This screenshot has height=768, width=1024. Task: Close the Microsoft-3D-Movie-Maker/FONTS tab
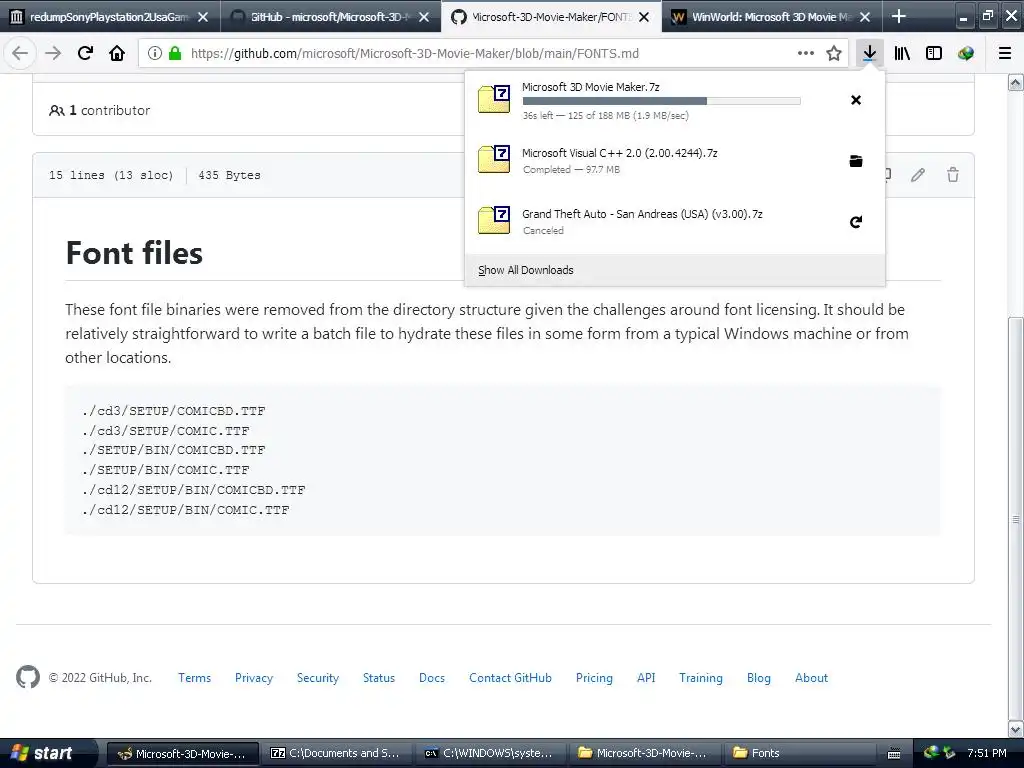(644, 17)
